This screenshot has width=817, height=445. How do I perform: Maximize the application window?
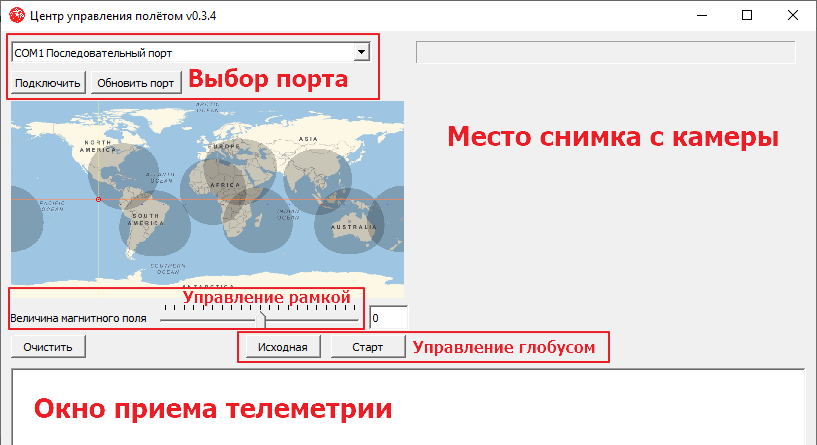click(x=747, y=15)
